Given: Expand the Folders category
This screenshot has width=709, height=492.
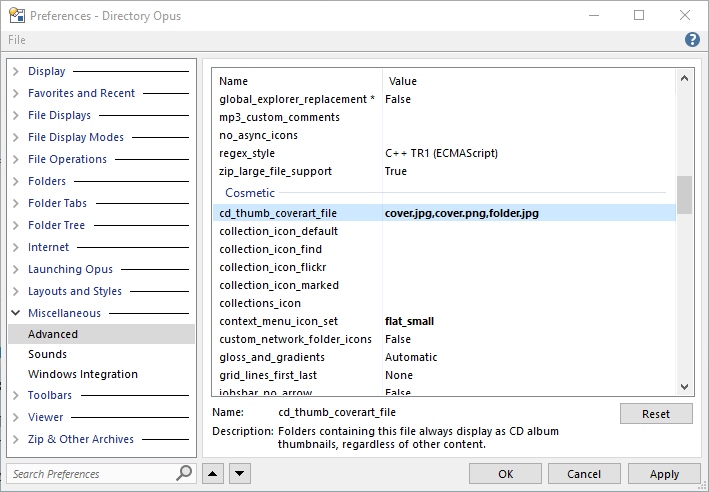Looking at the screenshot, I should (x=16, y=181).
